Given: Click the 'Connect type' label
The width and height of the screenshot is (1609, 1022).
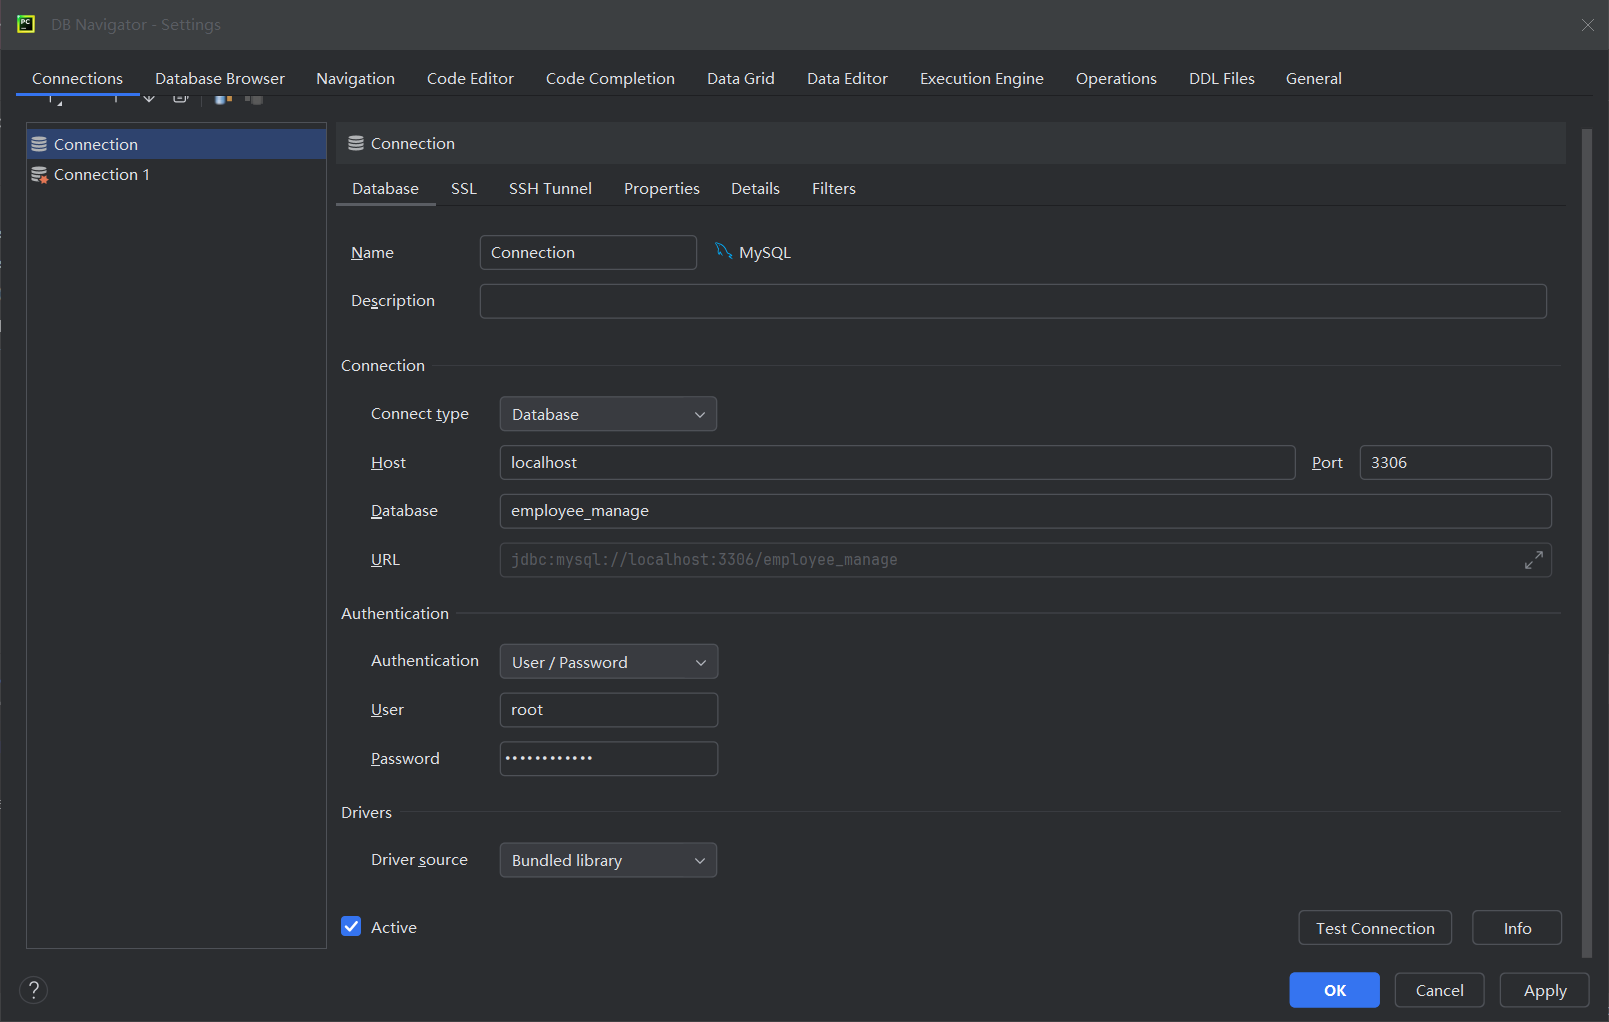Looking at the screenshot, I should point(419,413).
